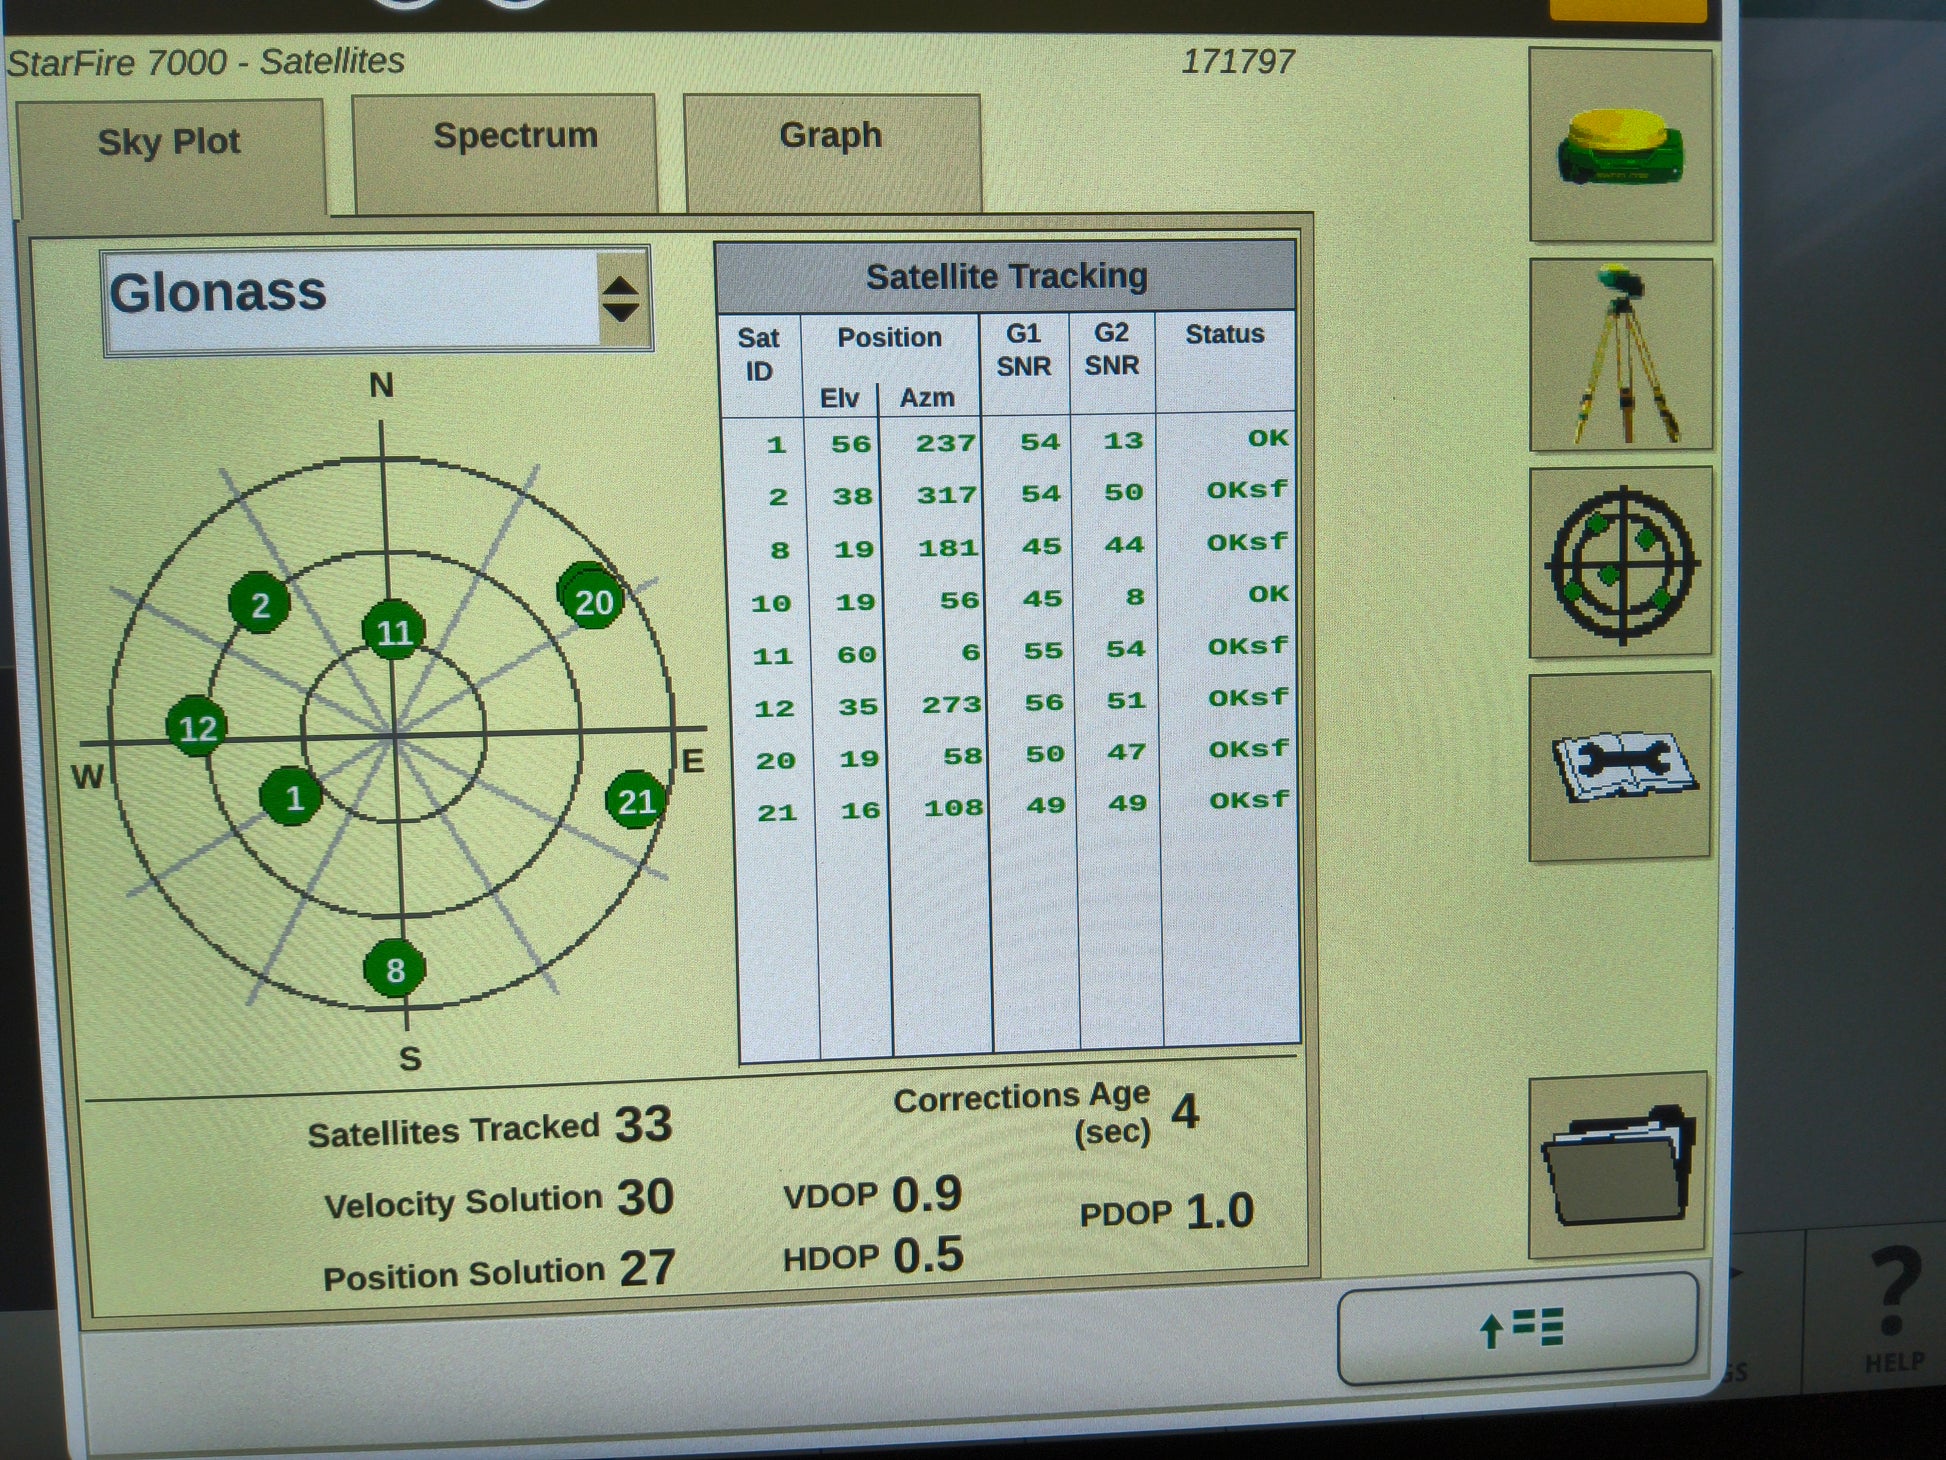Open the file folder icon

click(1617, 1165)
